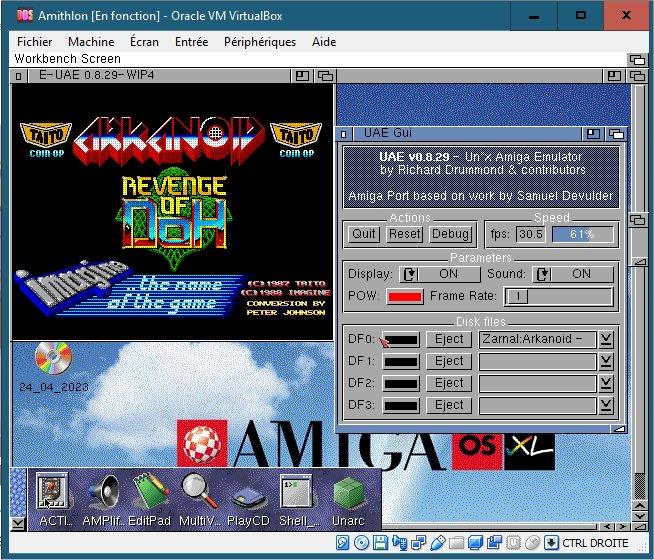Click VirtualBox floppy status icon

380,543
